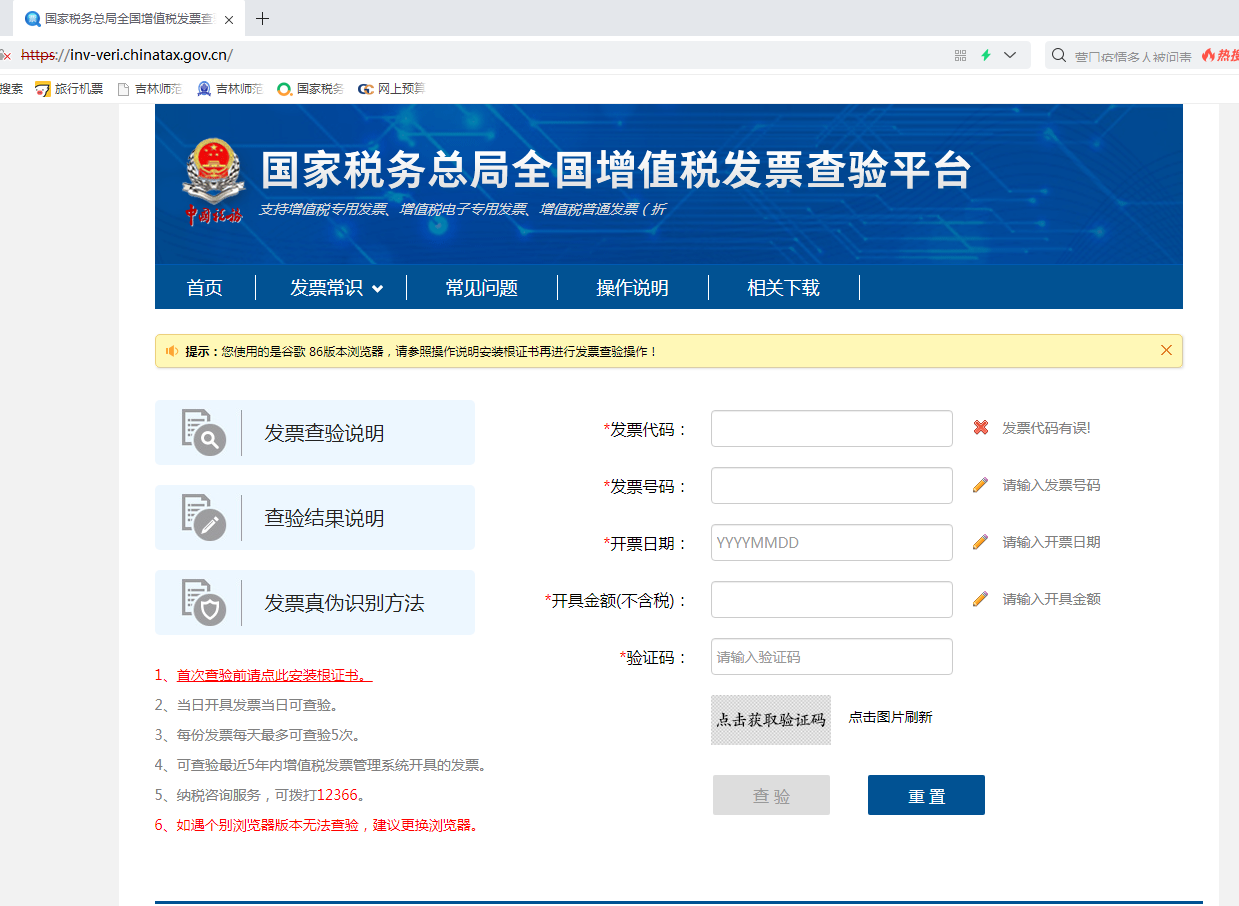1239x906 pixels.
Task: Open the 相关下载 navigation item
Action: coord(783,288)
